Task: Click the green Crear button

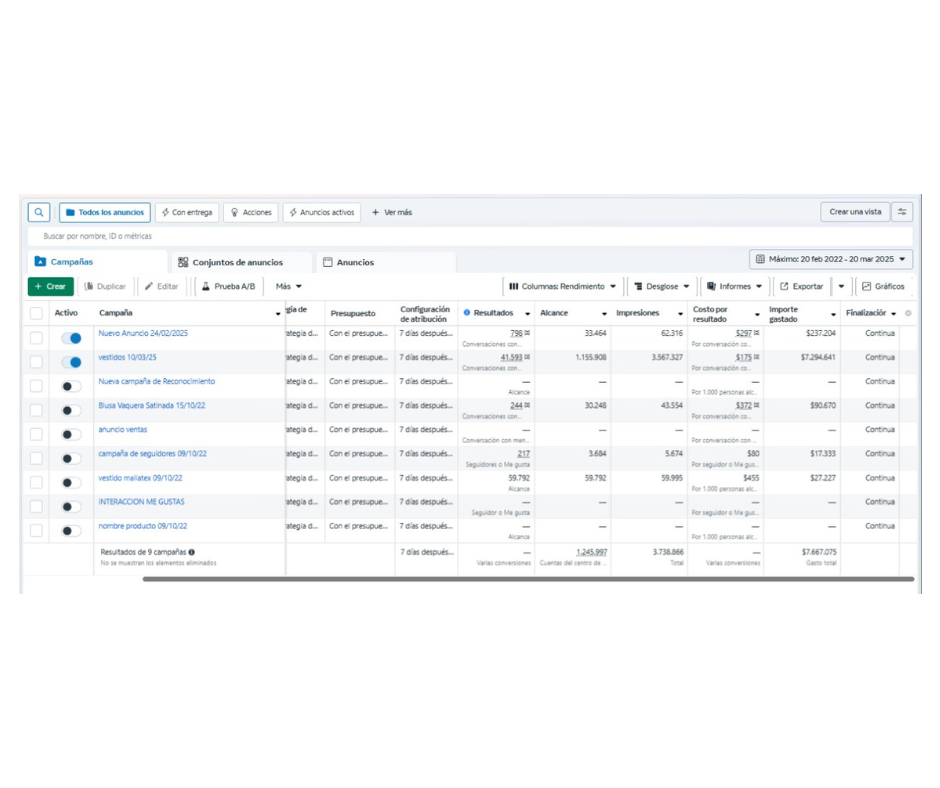Action: (x=50, y=287)
